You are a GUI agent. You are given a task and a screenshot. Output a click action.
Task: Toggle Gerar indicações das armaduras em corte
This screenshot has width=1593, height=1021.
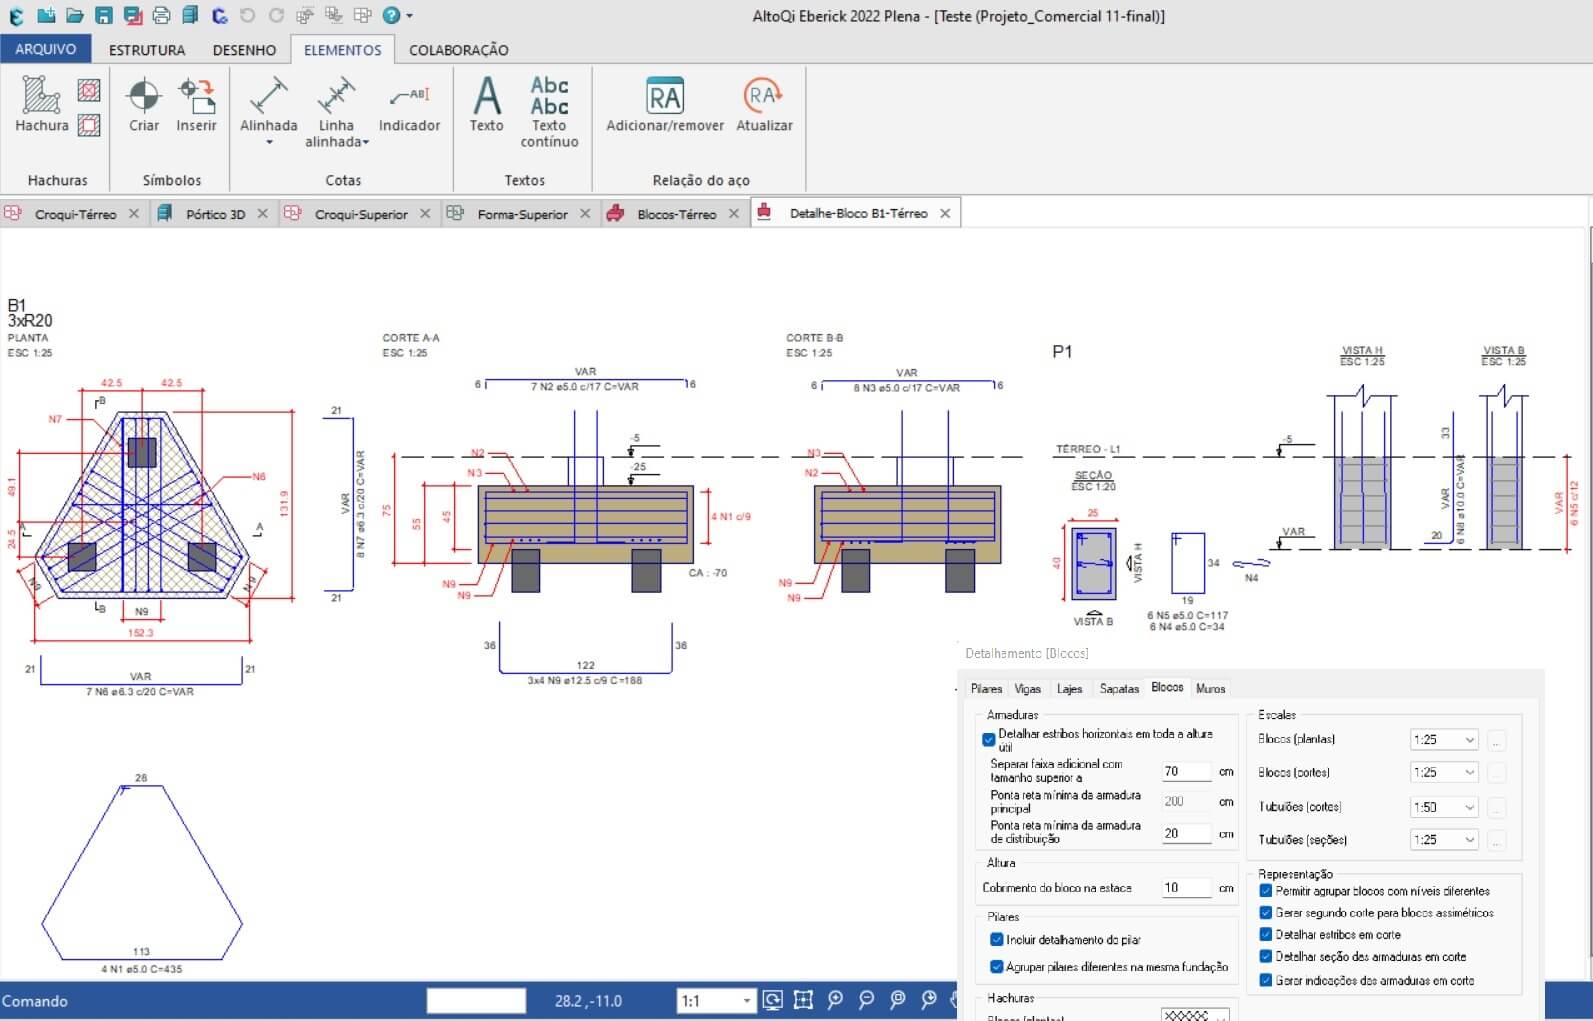coord(1266,980)
